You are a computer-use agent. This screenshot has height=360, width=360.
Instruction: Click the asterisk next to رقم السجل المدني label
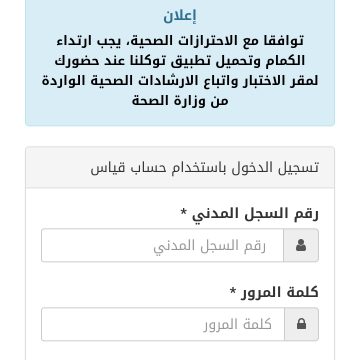(184, 211)
